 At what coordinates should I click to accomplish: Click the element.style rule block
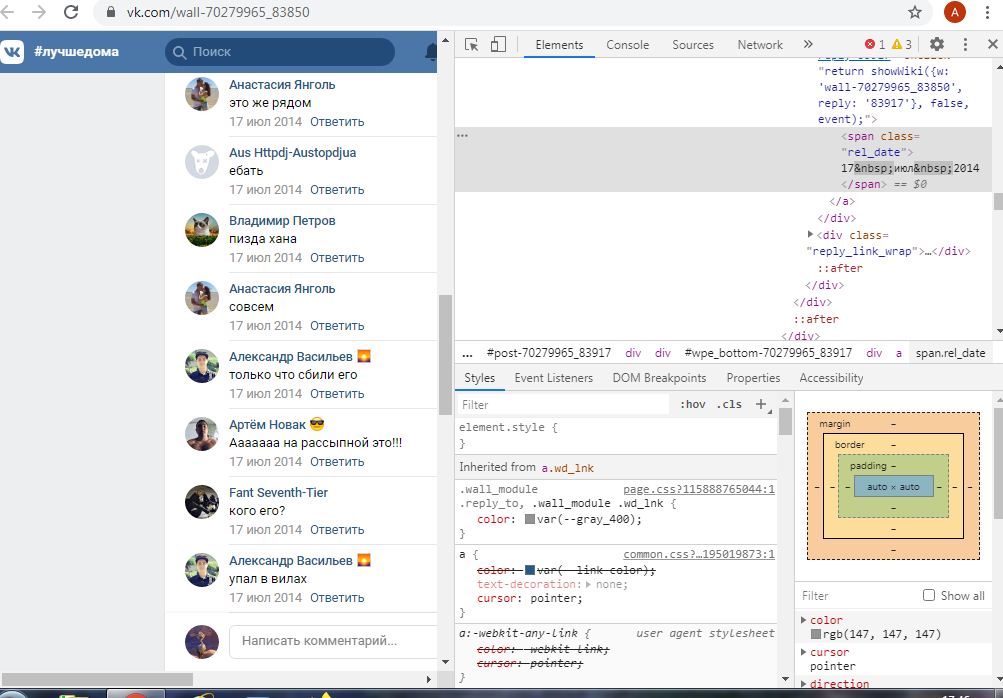pos(617,435)
